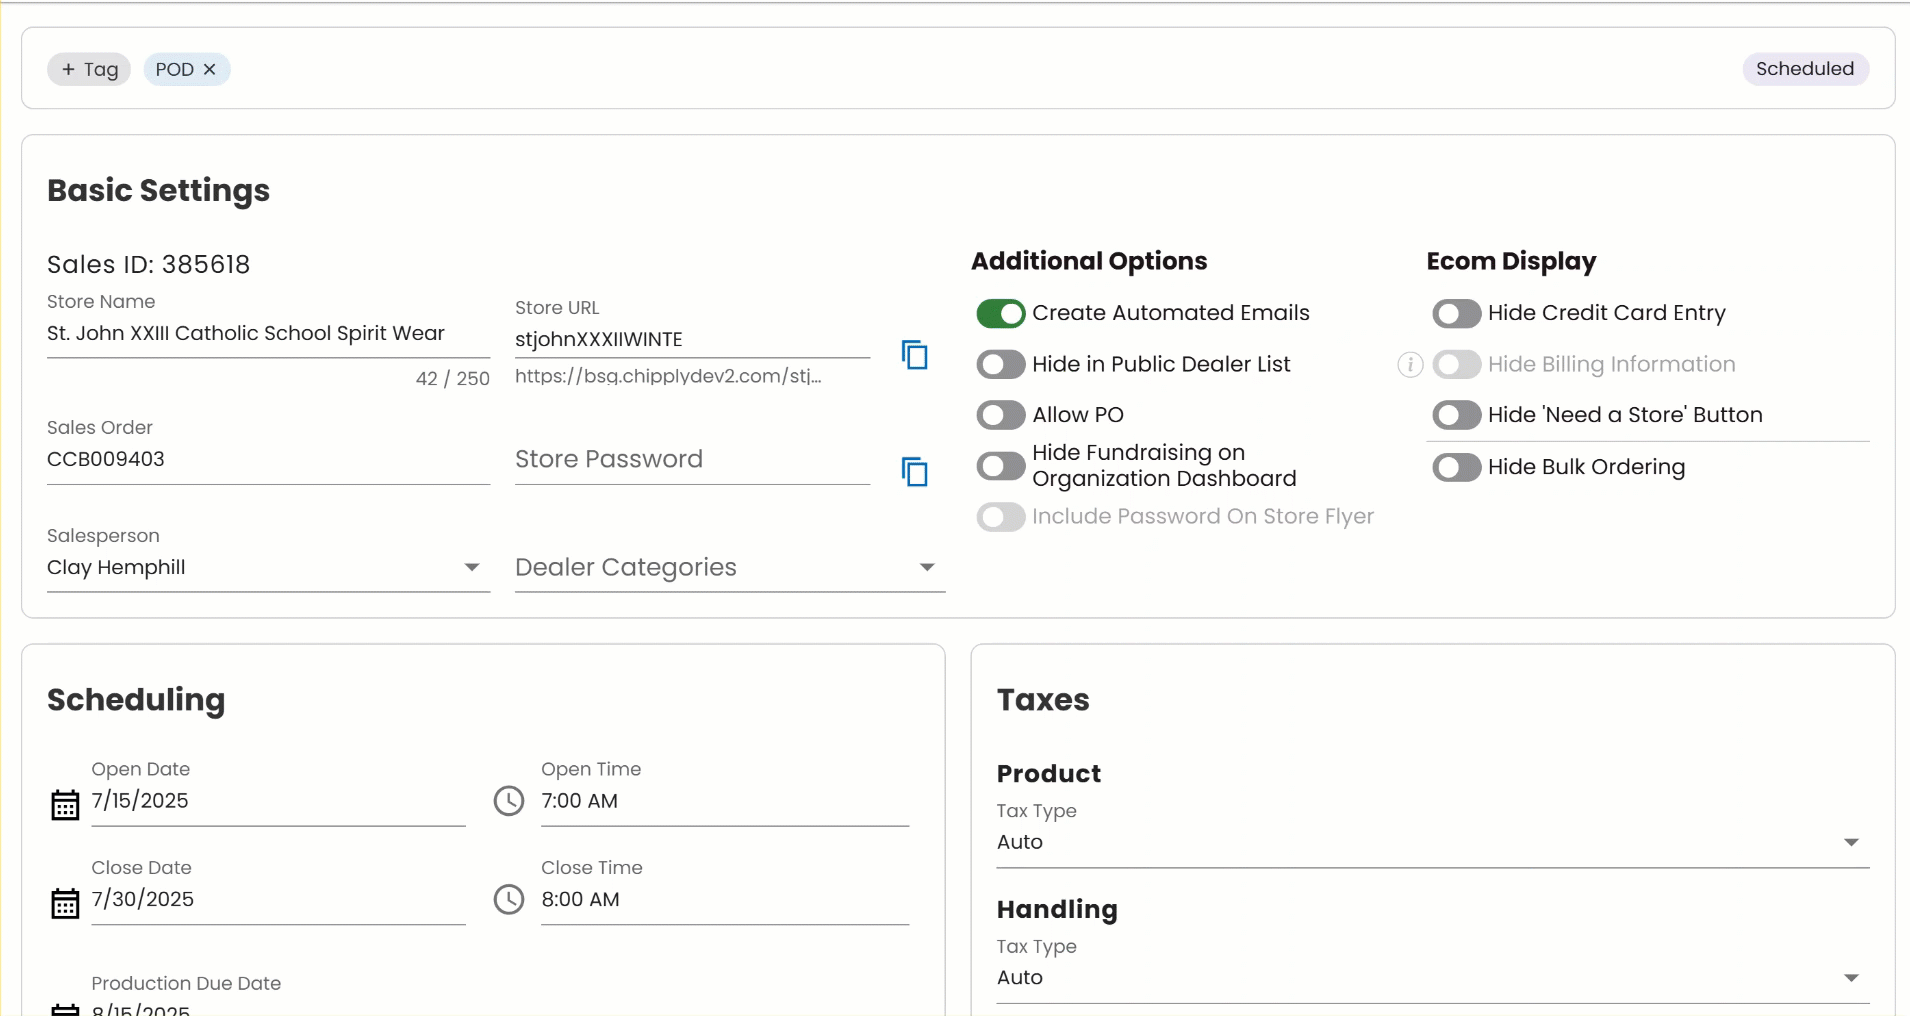Copy the Store URL with copy icon

914,355
